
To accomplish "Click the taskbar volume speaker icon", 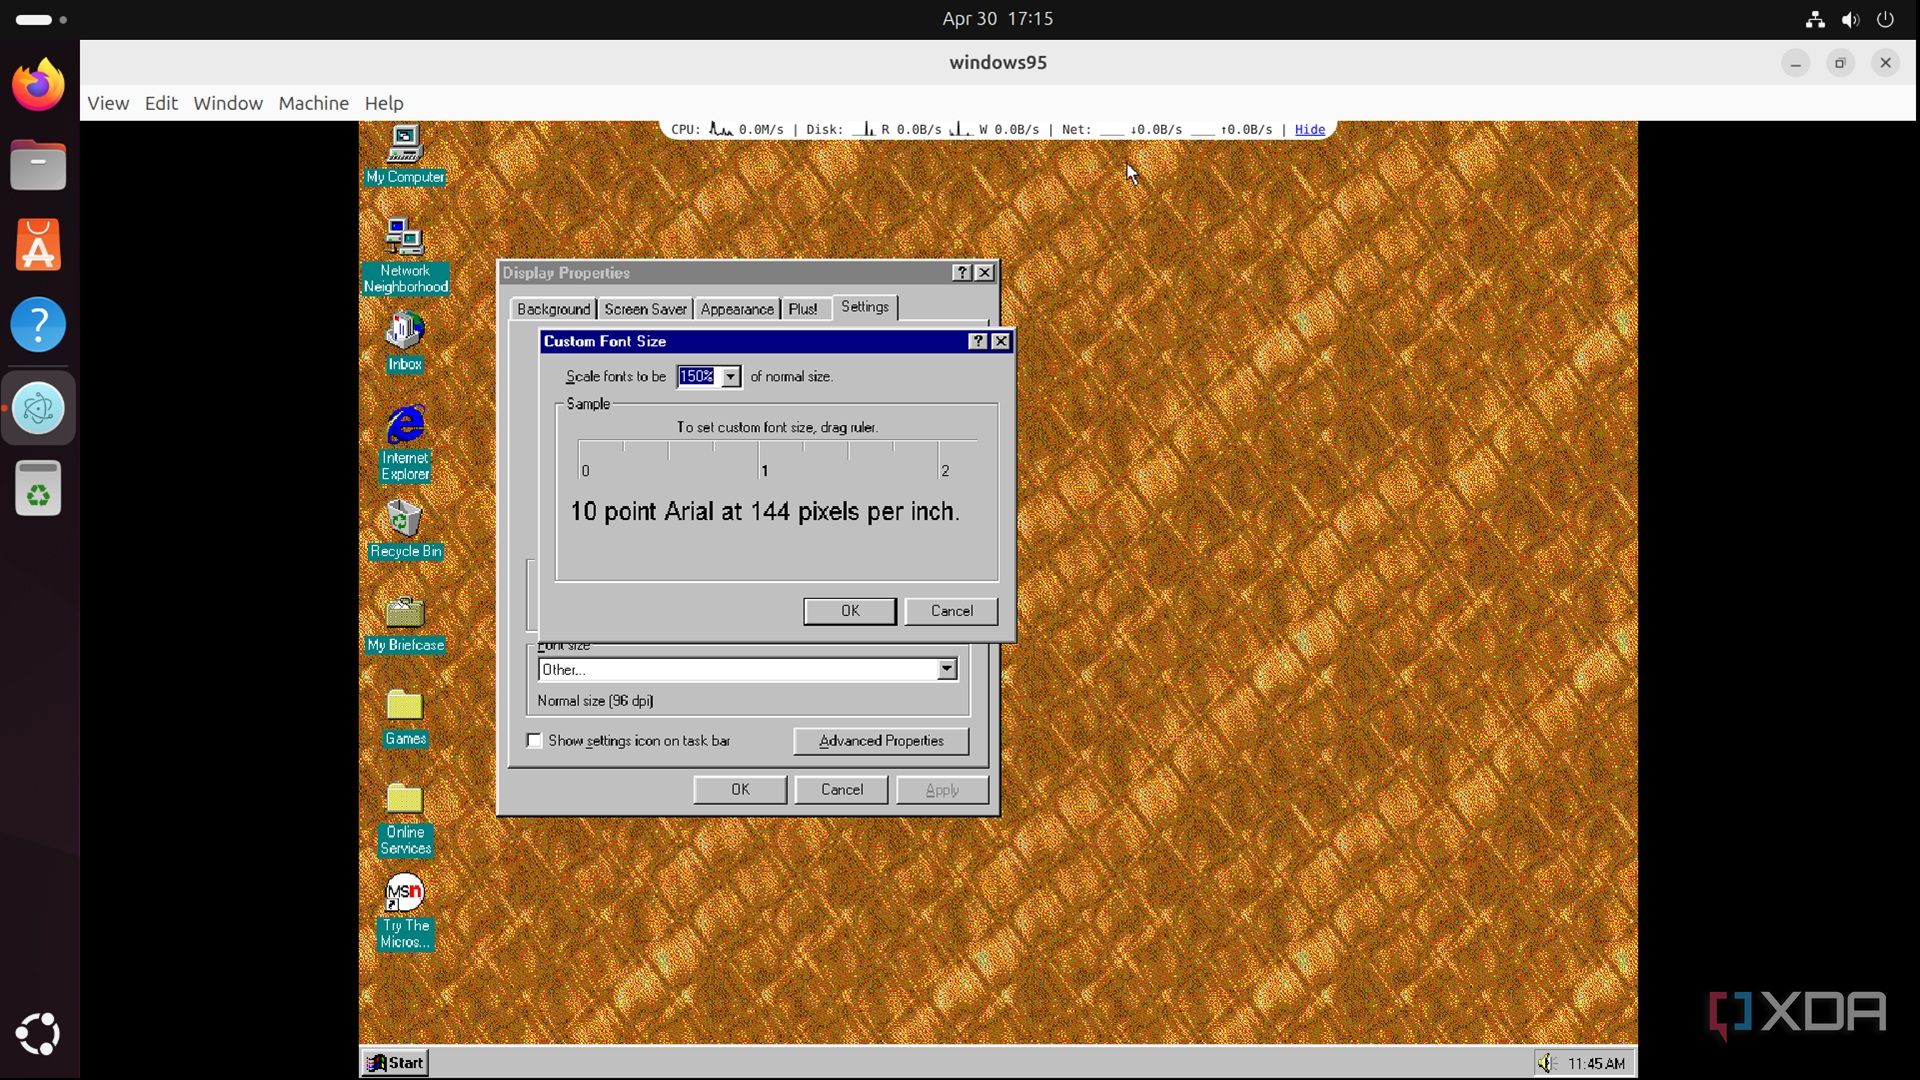I will (1547, 1063).
